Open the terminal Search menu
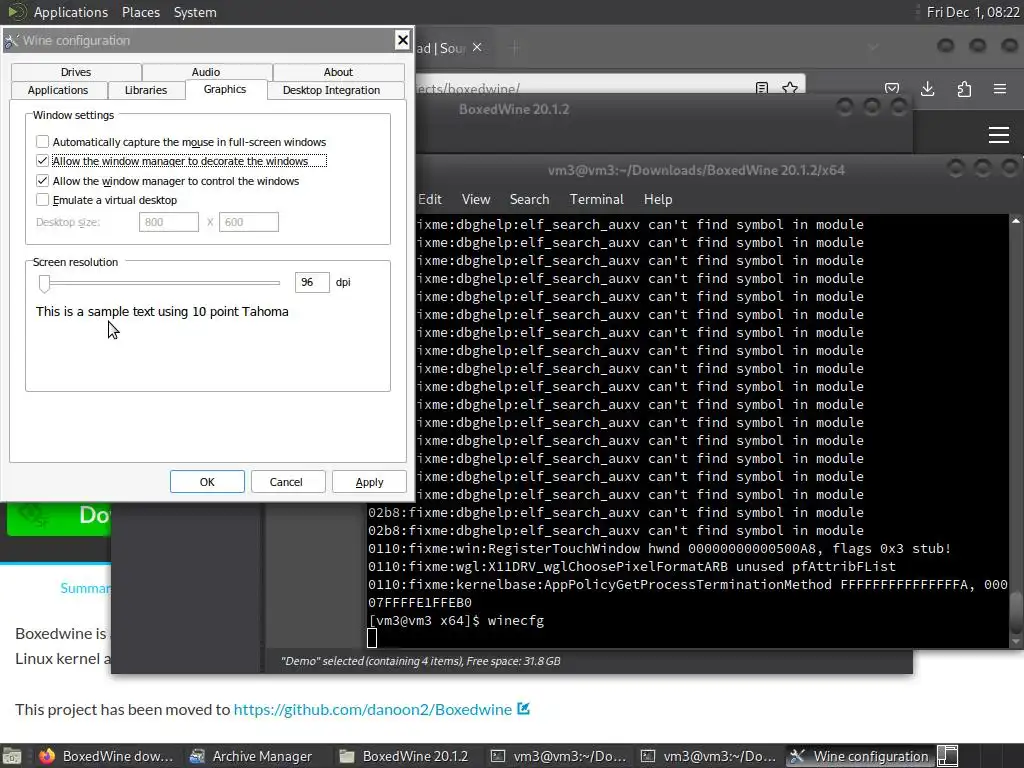 pos(529,199)
